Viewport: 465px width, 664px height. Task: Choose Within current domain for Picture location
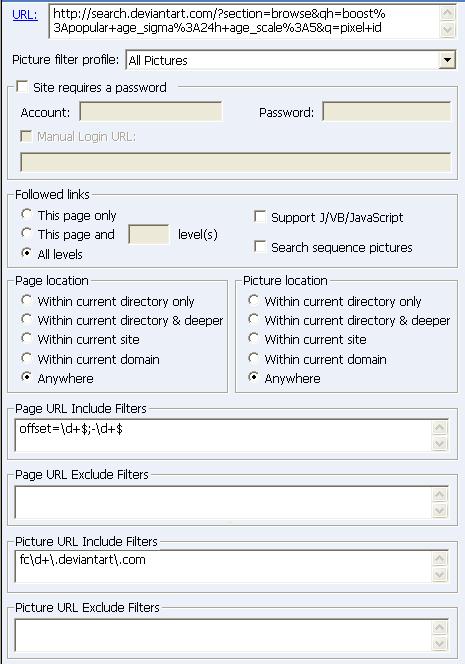(254, 358)
